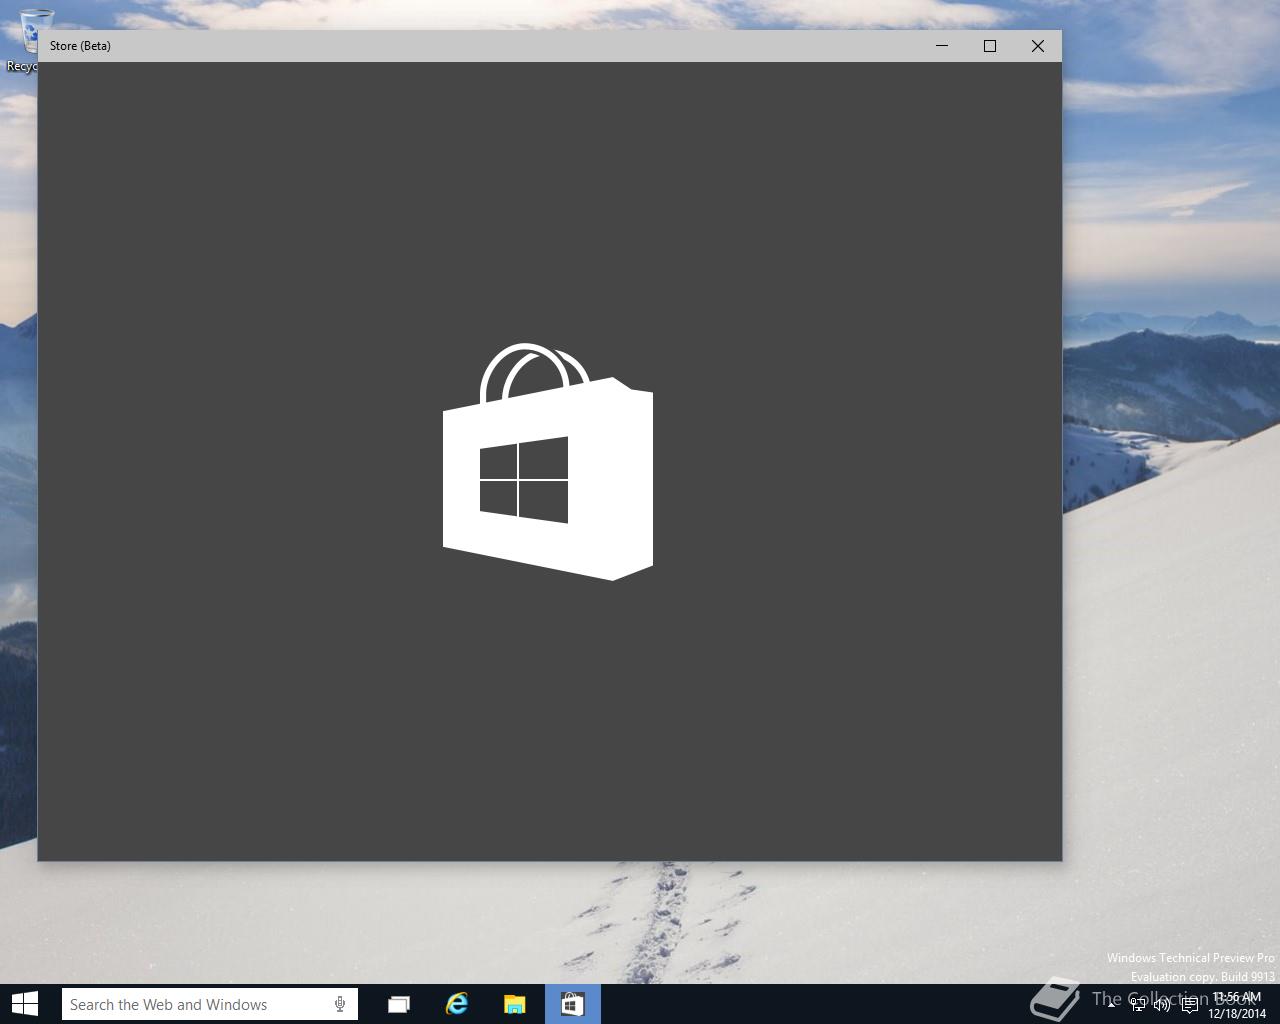Select the Recycle Bin desktop icon
Screen dimensions: 1280x1024
tap(22, 38)
